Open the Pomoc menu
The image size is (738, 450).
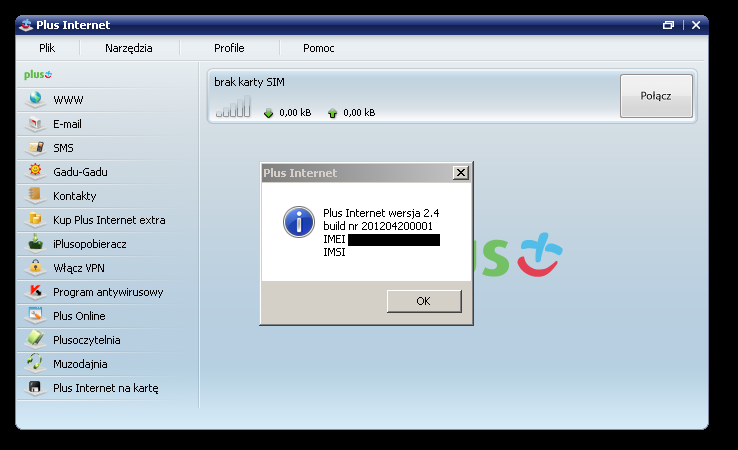pyautogui.click(x=319, y=48)
